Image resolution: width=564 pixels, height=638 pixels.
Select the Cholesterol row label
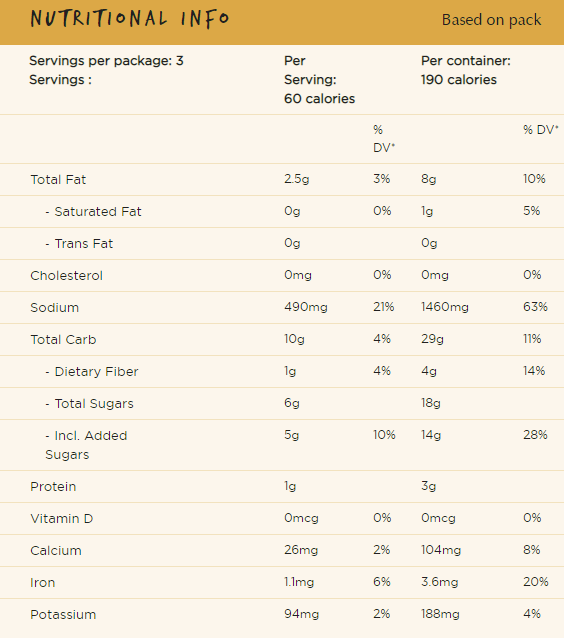coord(66,275)
